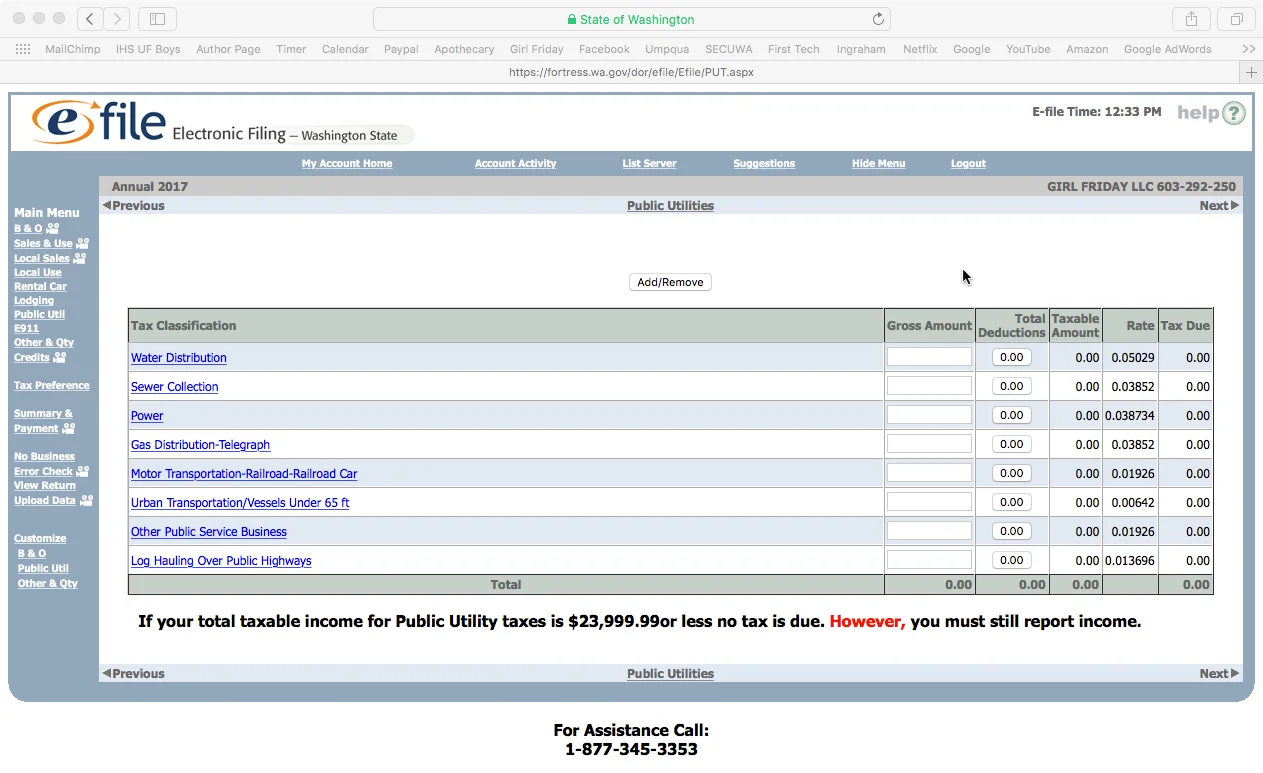Open Motor Transportation-Railroad-Railroad Car link
Viewport: 1263px width, 773px height.
244,474
